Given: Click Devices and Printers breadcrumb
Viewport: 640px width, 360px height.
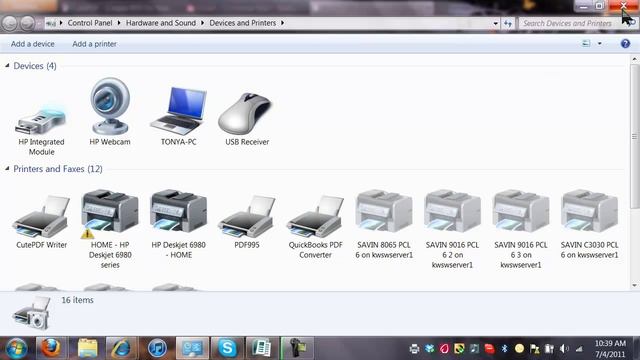Looking at the screenshot, I should 242,23.
